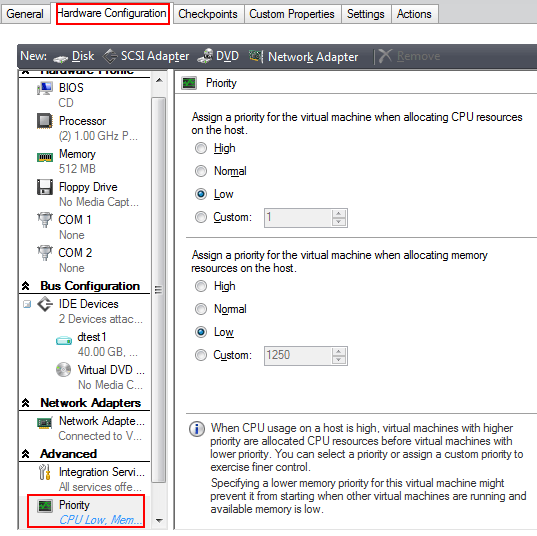Set memory priority to Normal
Viewport: 537px width, 536px height.
click(201, 309)
